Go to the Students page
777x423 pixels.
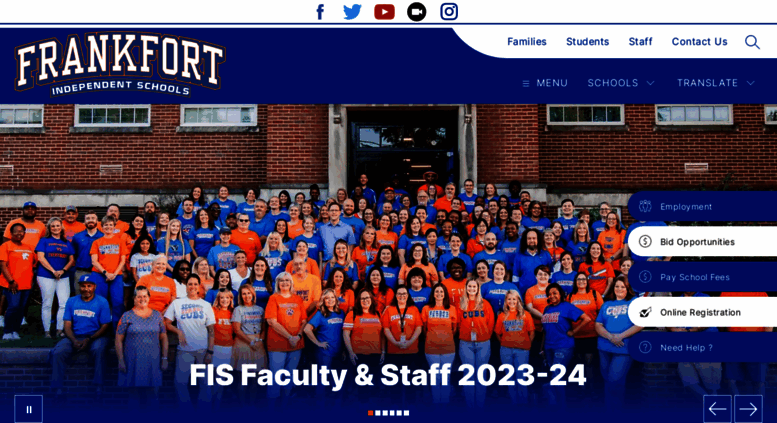587,42
